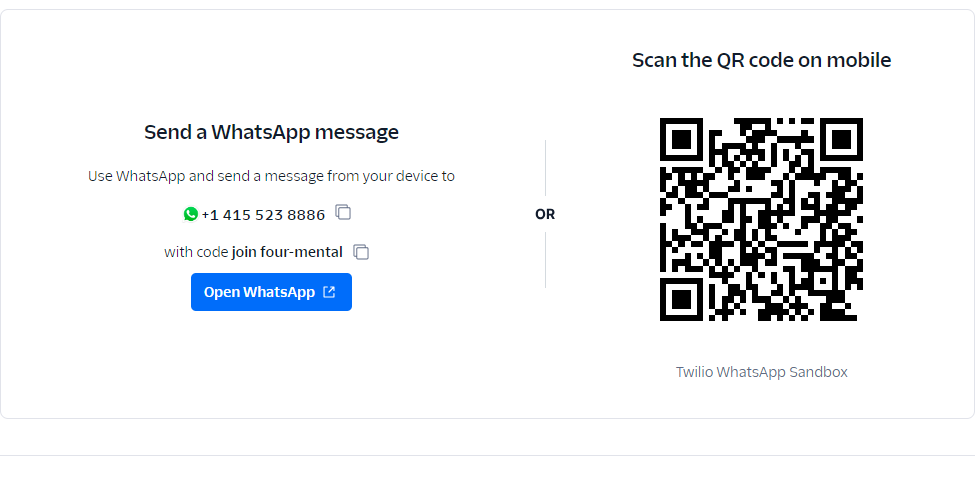Click the green WhatsApp logo icon
The width and height of the screenshot is (975, 485).
click(x=191, y=214)
